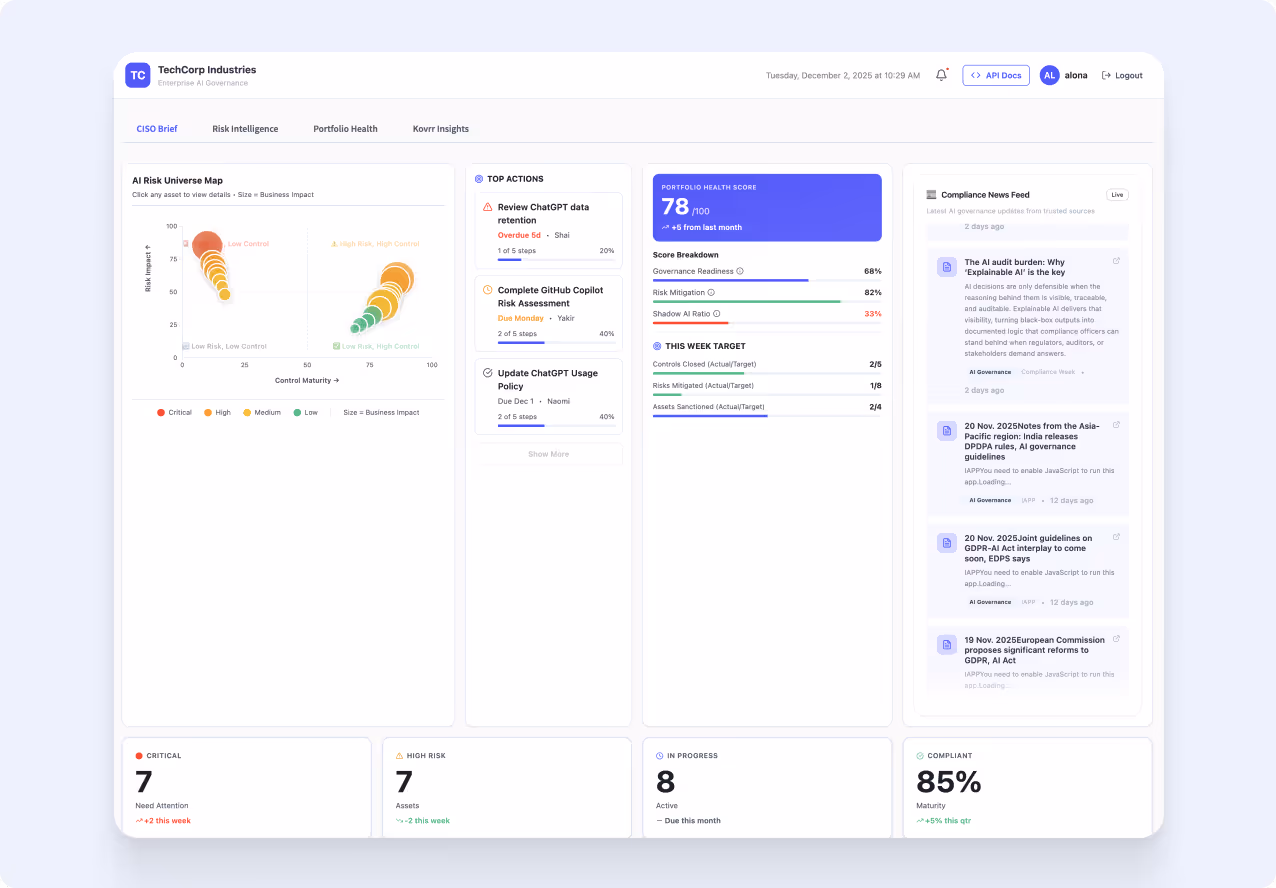
Task: Open the AL user avatar menu
Action: click(1049, 75)
